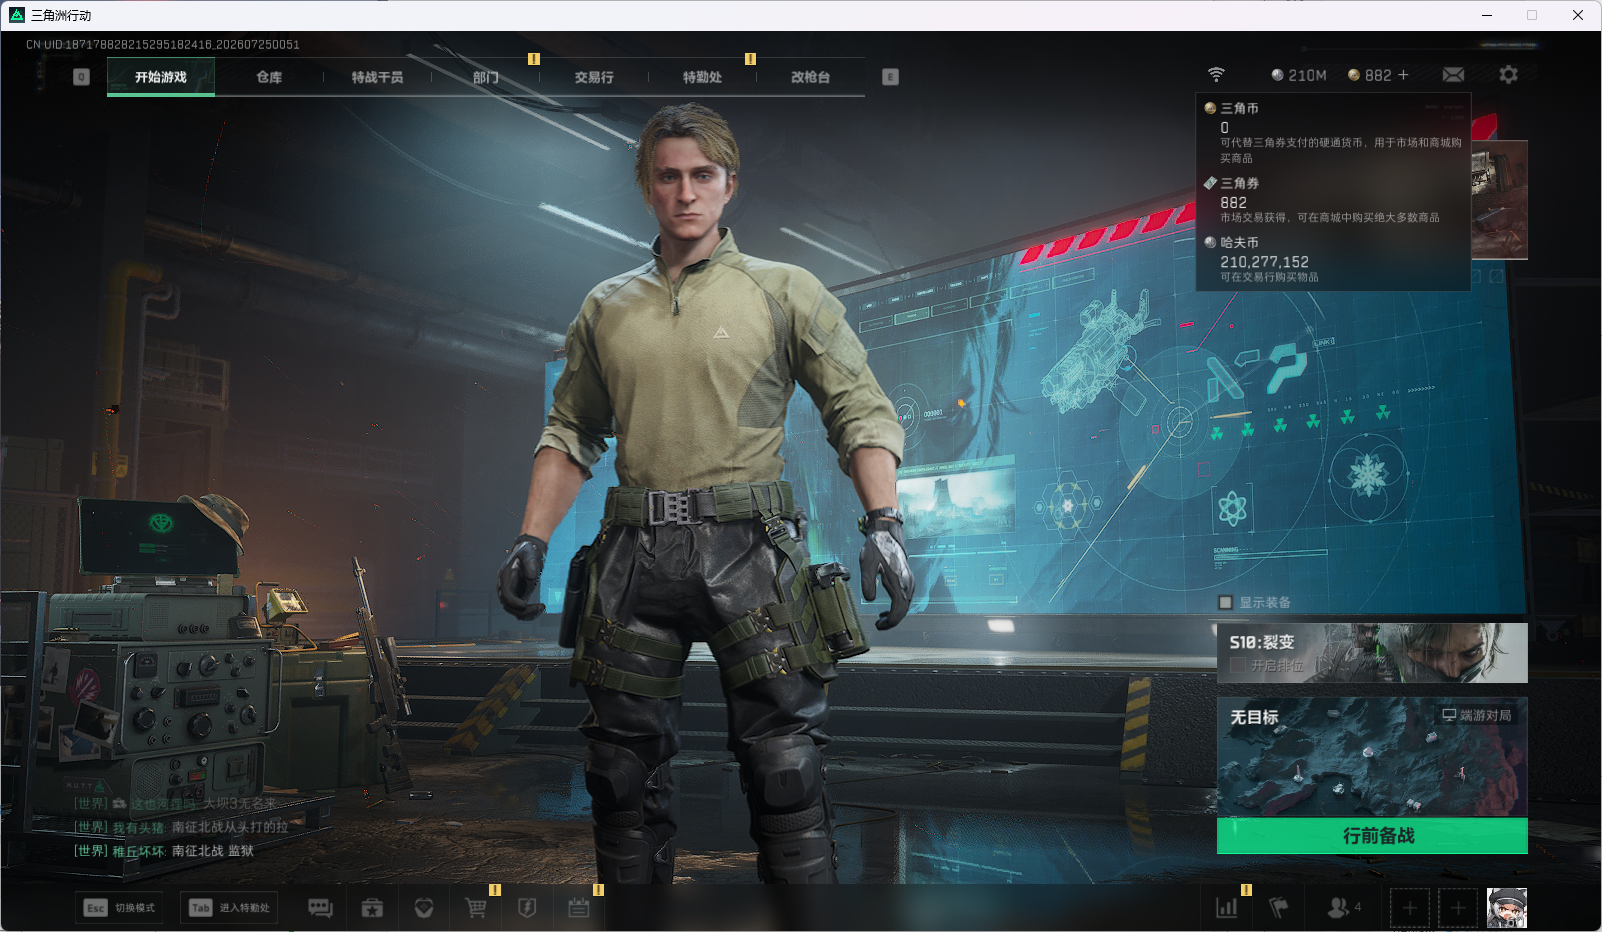
Task: Click the player avatar portrait
Action: point(1507,908)
